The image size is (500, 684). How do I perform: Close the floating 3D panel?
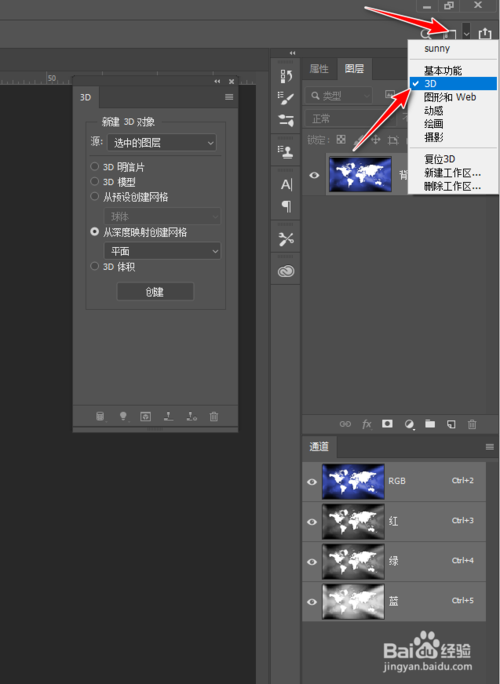coord(231,82)
